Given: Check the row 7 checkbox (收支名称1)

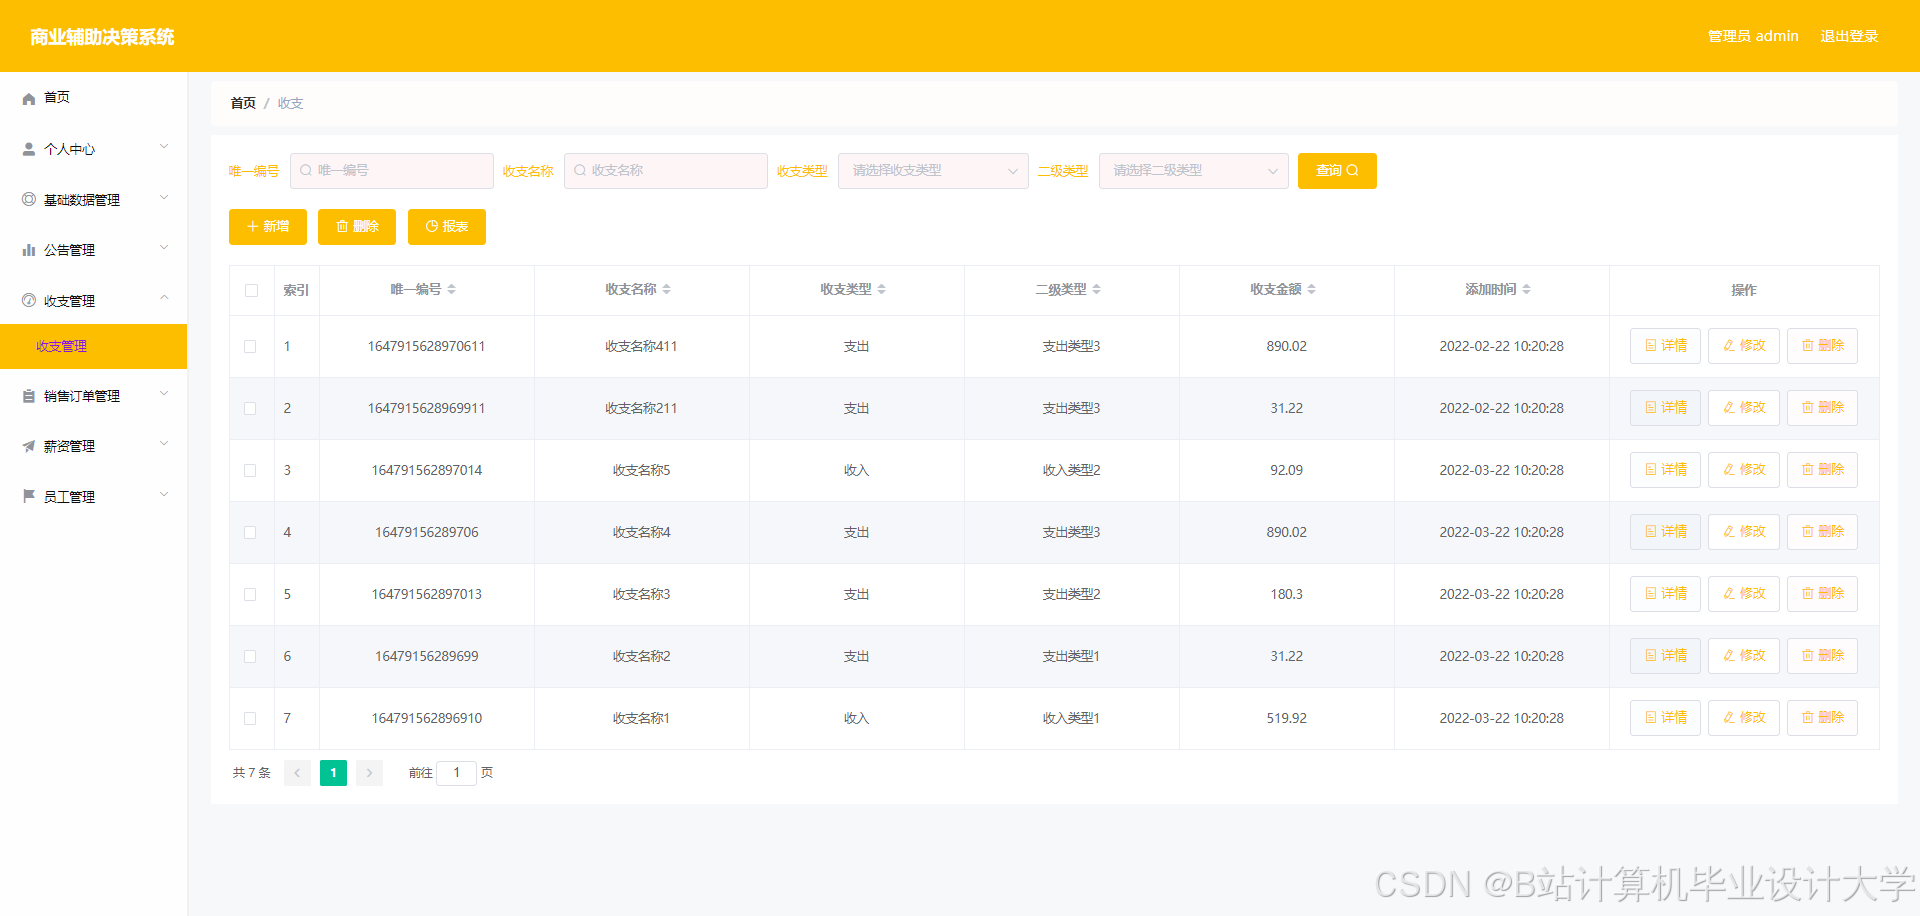Looking at the screenshot, I should 250,718.
